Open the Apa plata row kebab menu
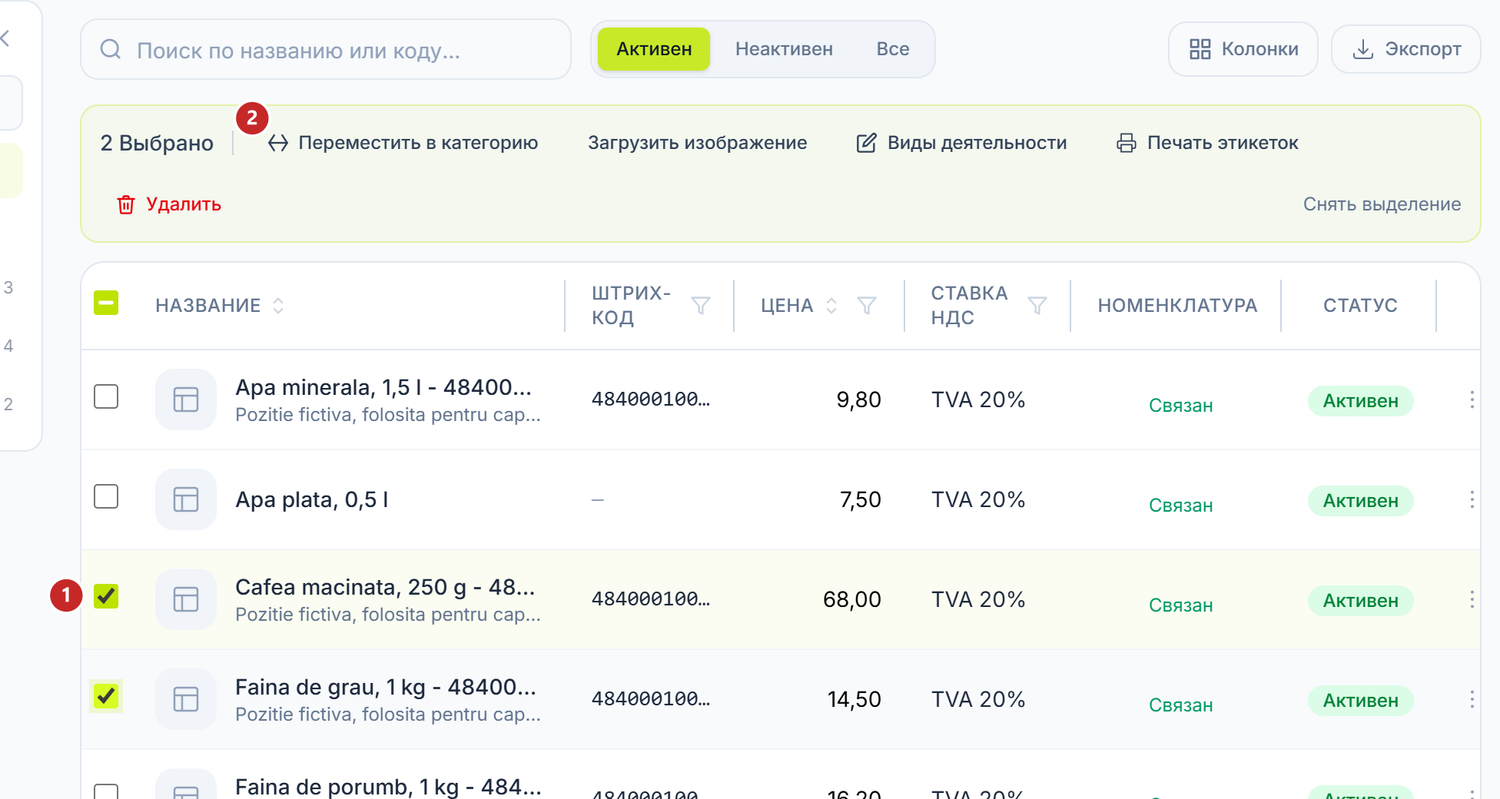 (x=1472, y=500)
